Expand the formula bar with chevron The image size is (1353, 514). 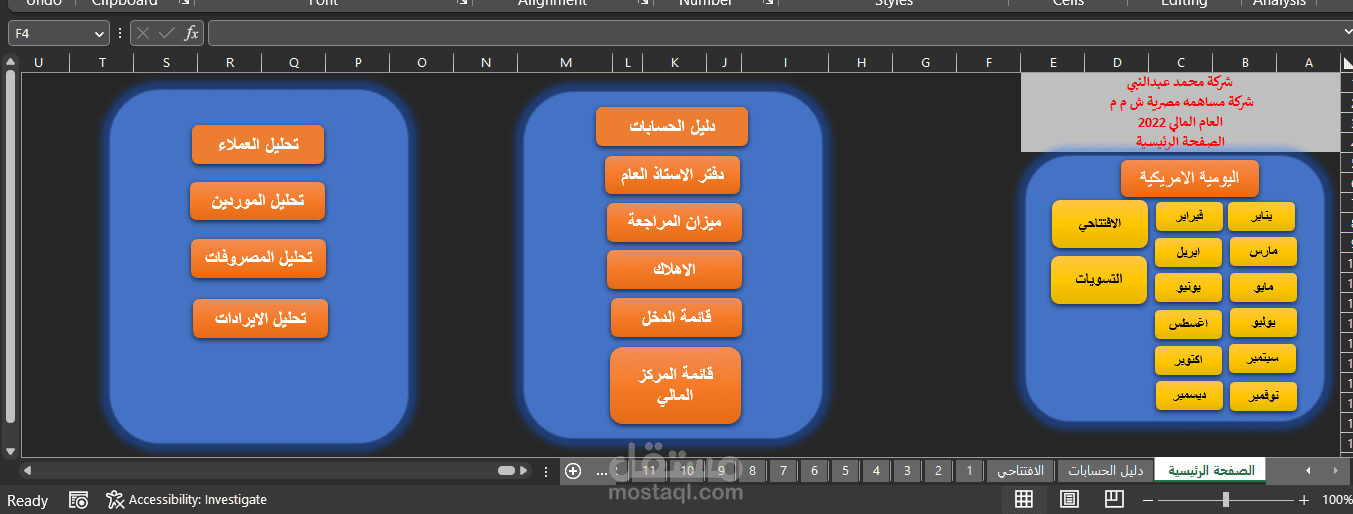point(1346,33)
